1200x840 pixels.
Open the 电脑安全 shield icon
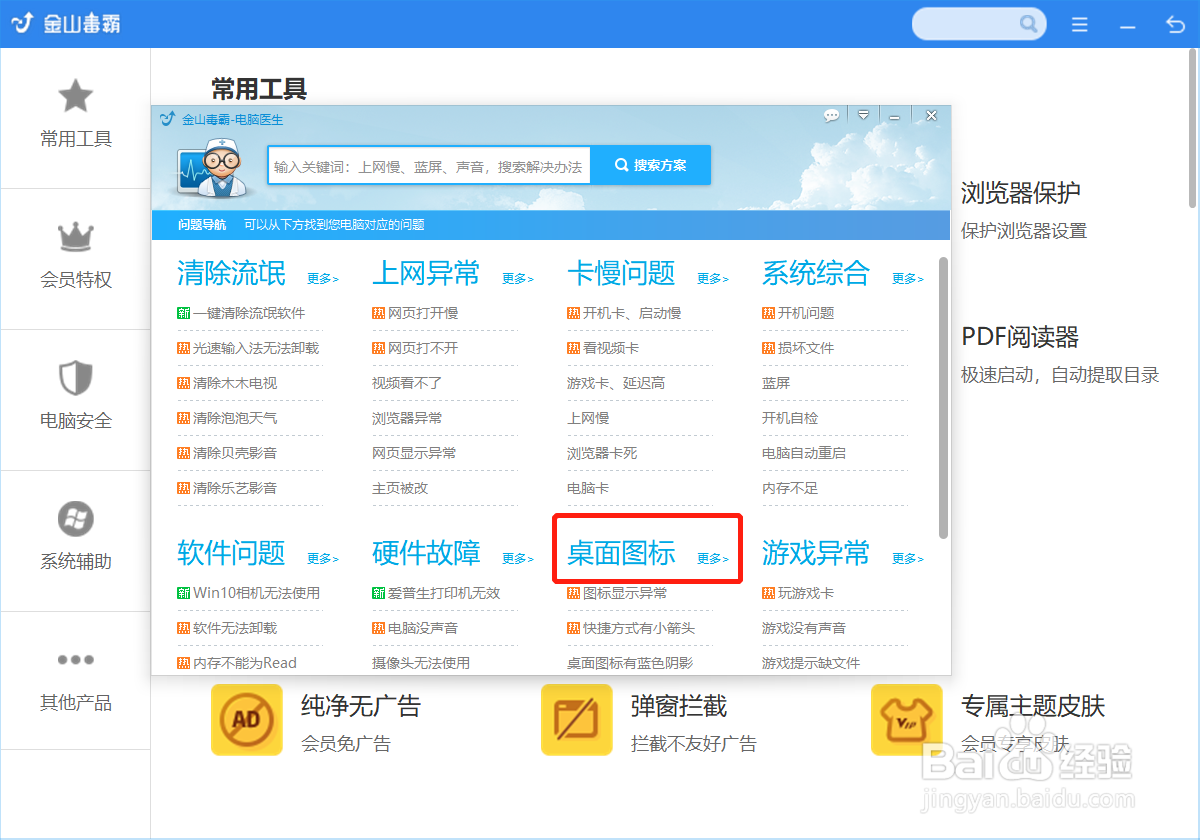tap(76, 378)
